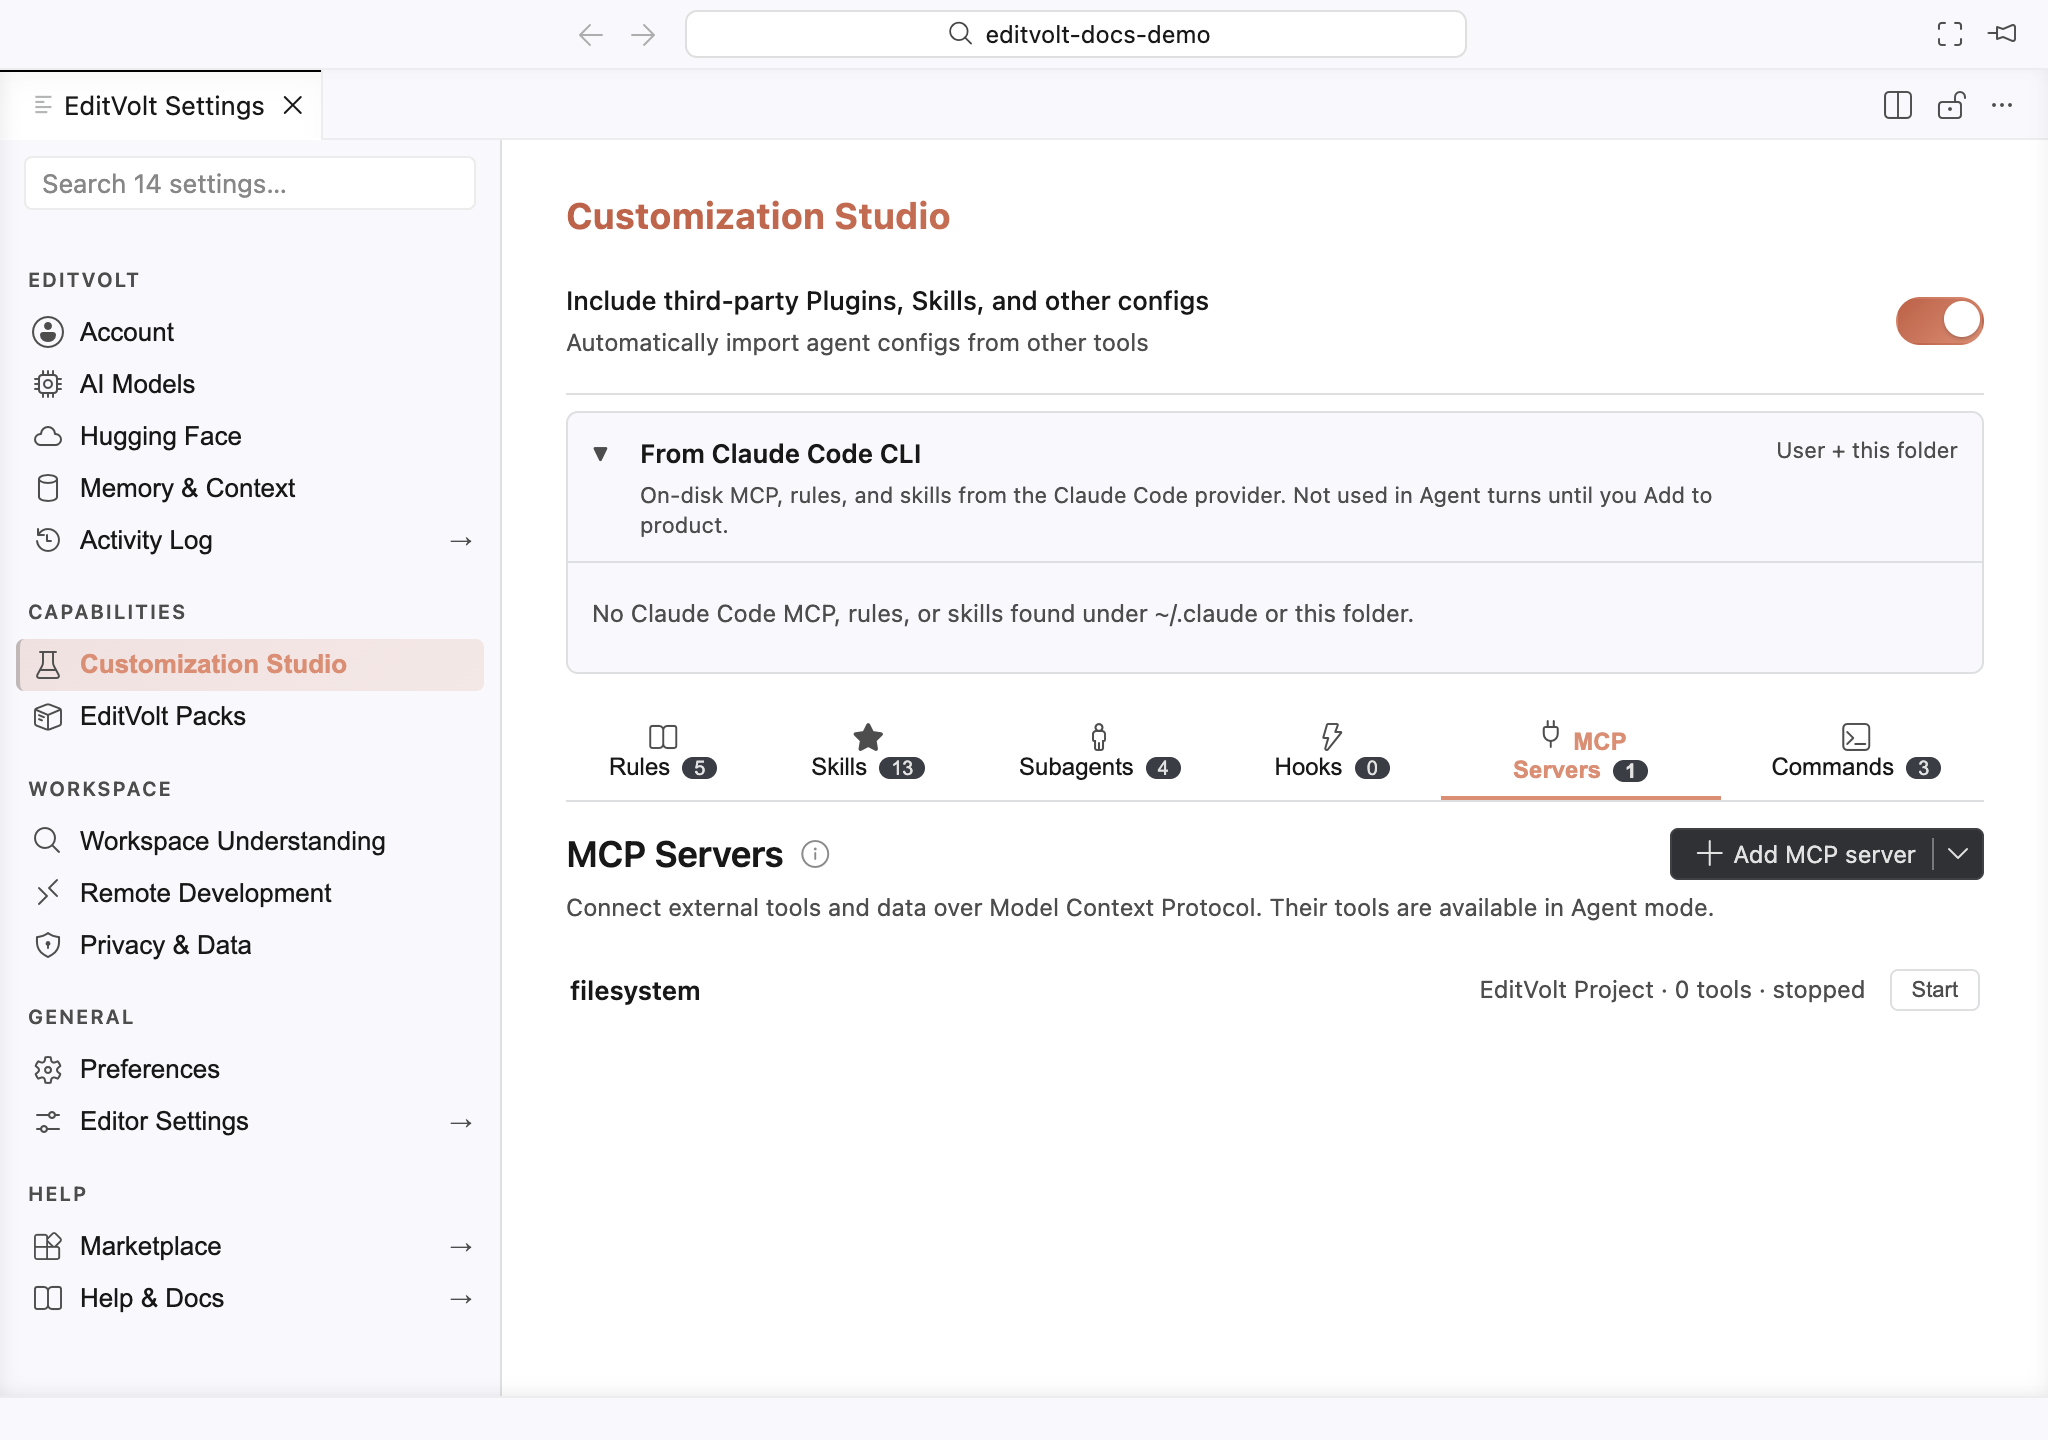
Task: Open EditVolt Packs page
Action: point(250,716)
